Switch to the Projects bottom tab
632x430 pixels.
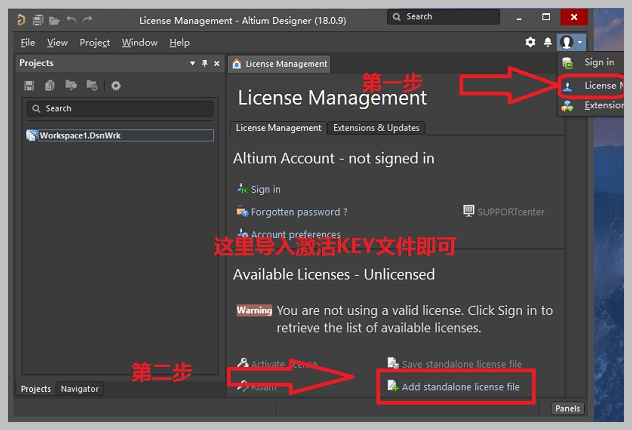[x=36, y=389]
